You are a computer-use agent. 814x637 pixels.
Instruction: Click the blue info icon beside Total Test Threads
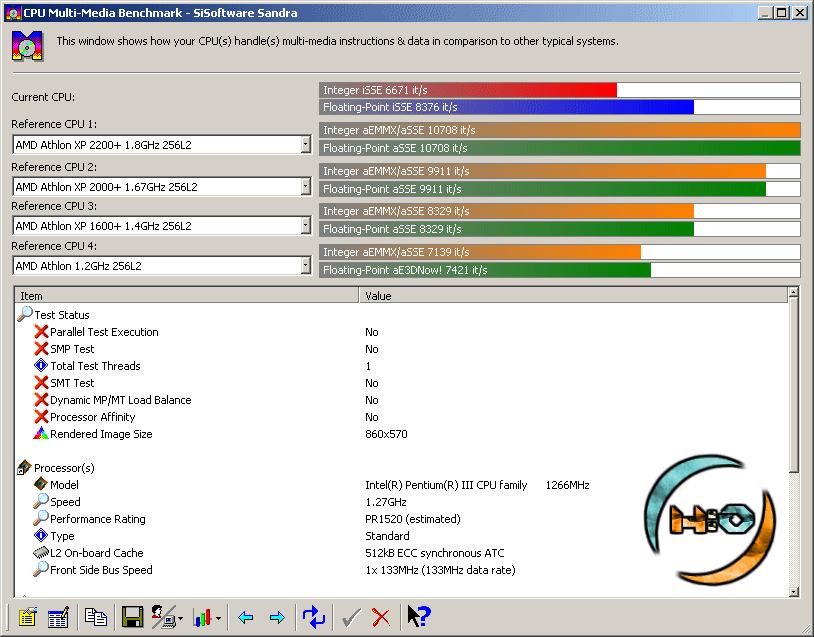click(x=41, y=365)
